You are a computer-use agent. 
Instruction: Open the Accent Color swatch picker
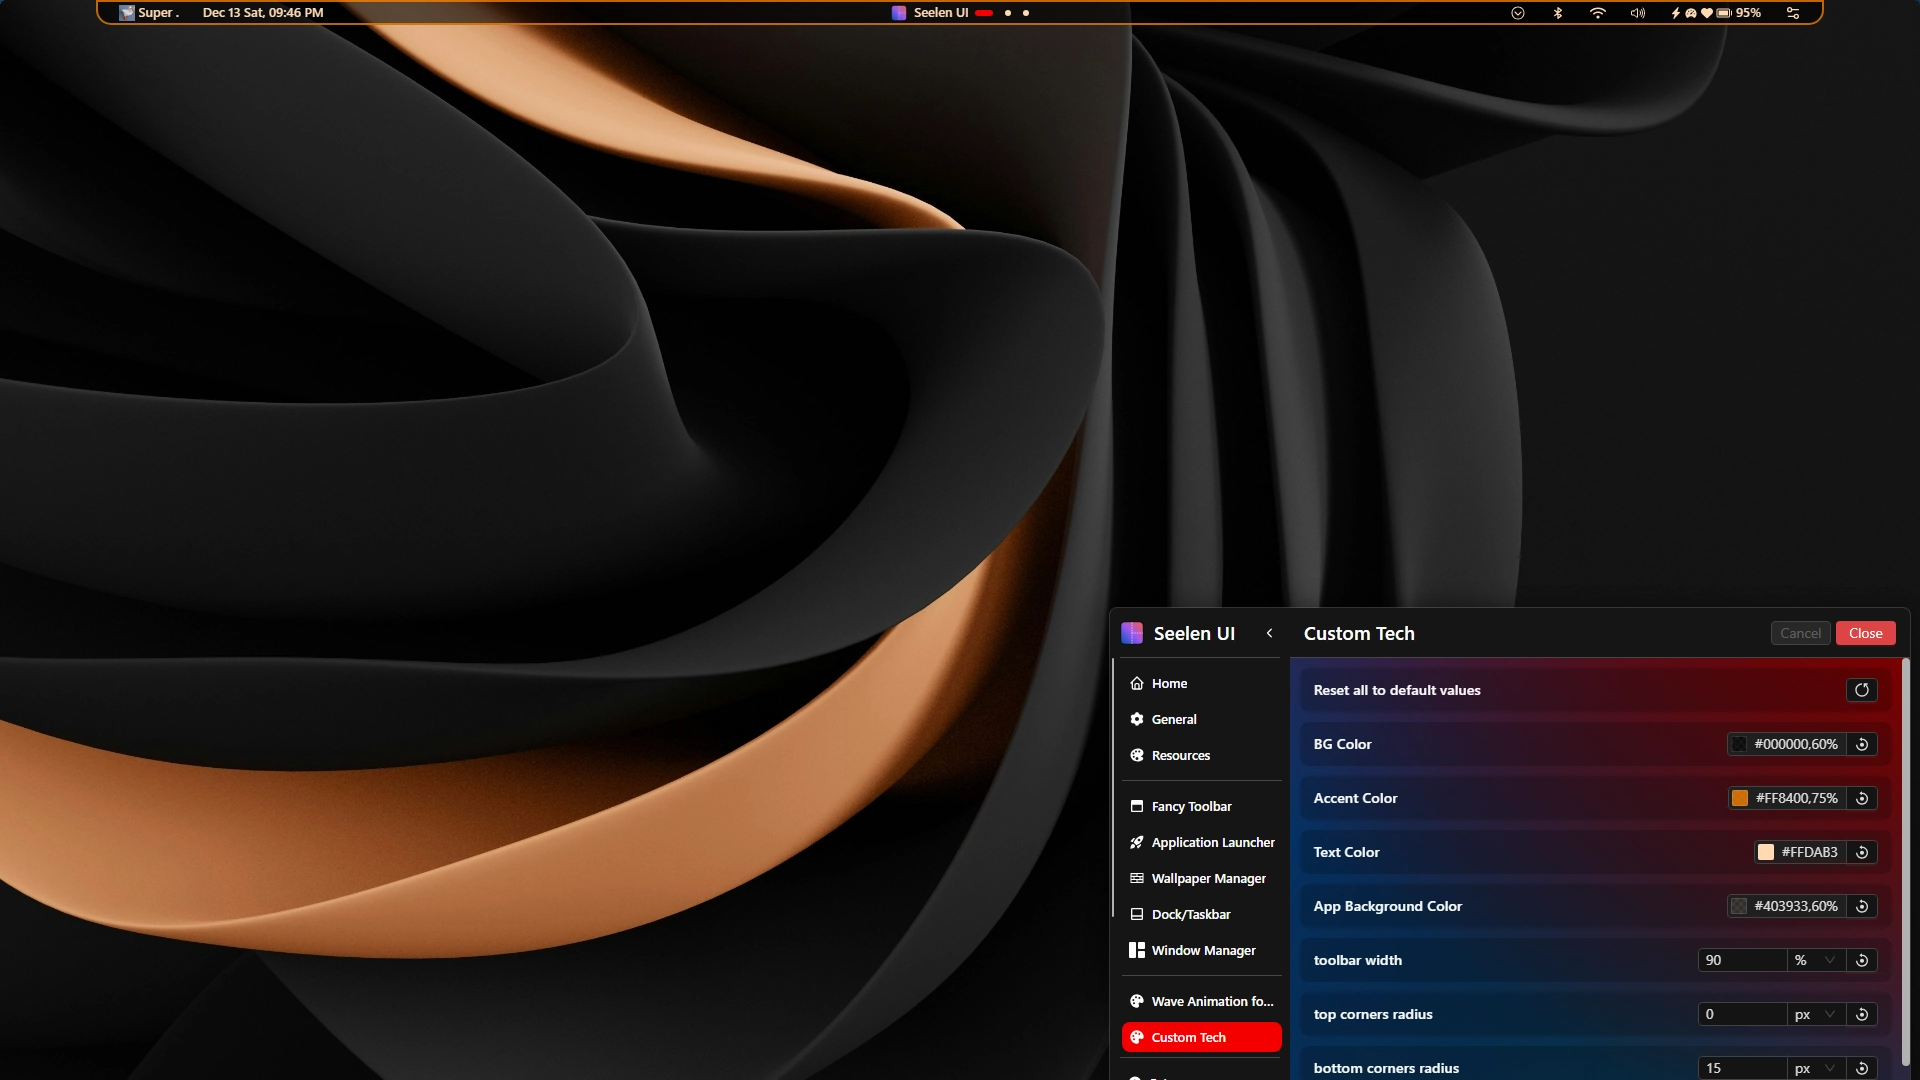click(x=1740, y=798)
